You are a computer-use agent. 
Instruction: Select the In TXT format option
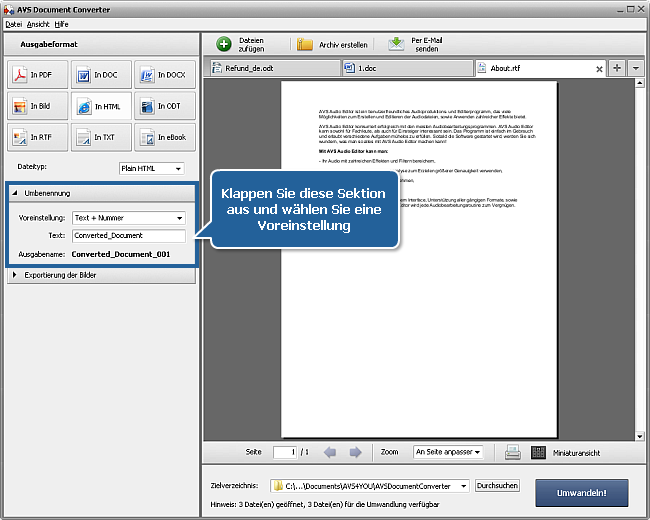click(x=99, y=137)
